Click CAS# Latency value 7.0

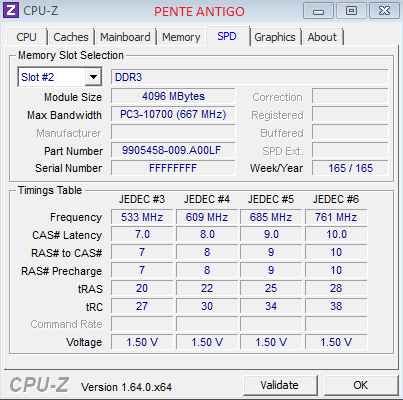pyautogui.click(x=142, y=234)
